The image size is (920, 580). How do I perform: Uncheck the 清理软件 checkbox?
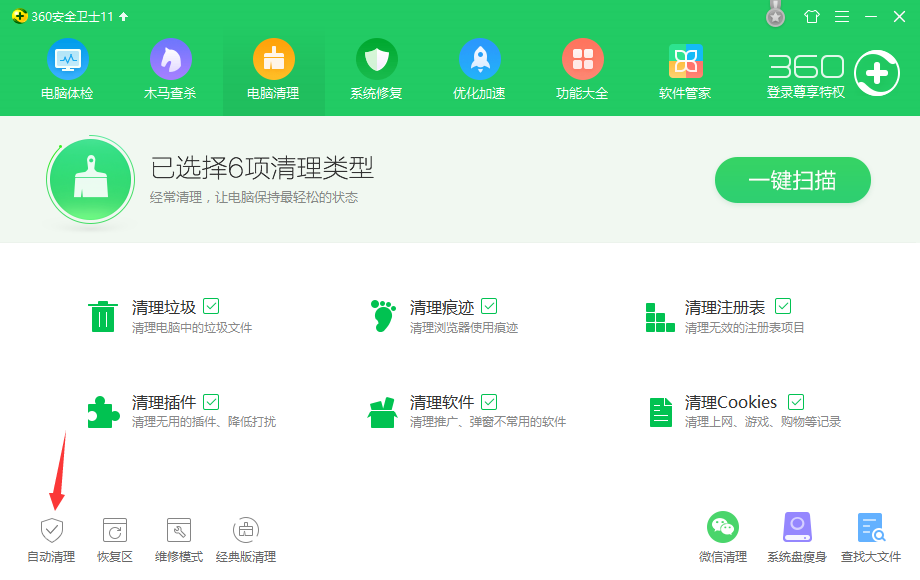489,402
